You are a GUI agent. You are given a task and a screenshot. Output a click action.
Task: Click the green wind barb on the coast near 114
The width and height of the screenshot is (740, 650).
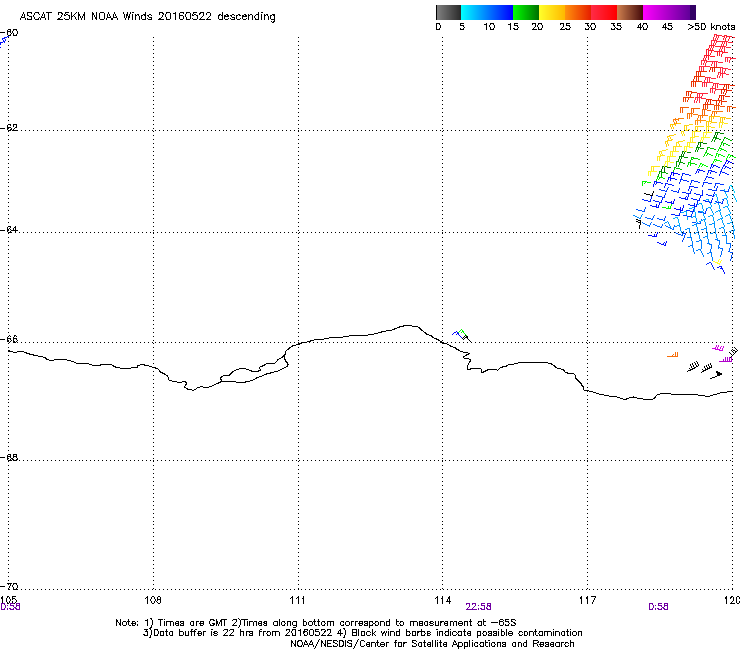coord(461,333)
